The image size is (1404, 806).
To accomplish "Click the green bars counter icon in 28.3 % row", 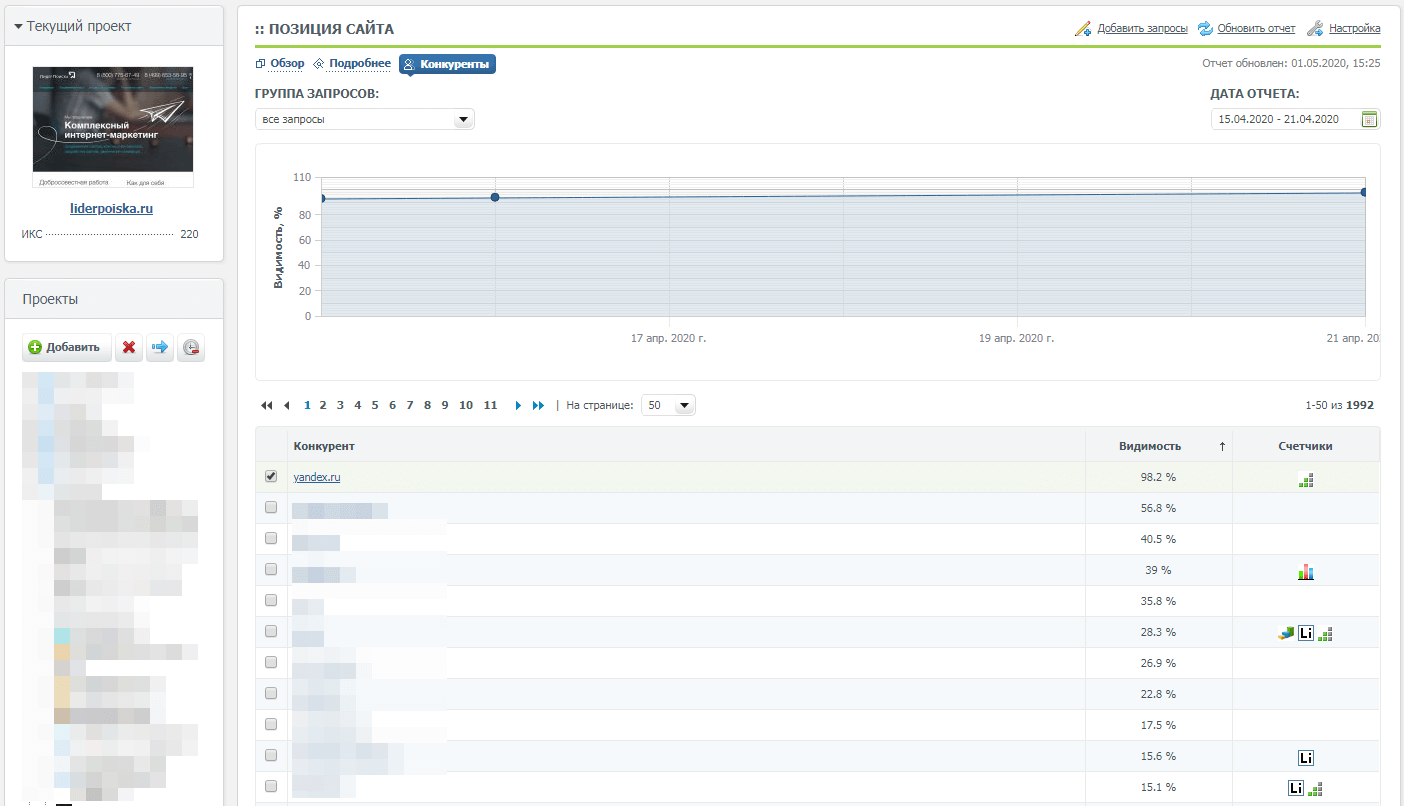I will tap(1326, 634).
